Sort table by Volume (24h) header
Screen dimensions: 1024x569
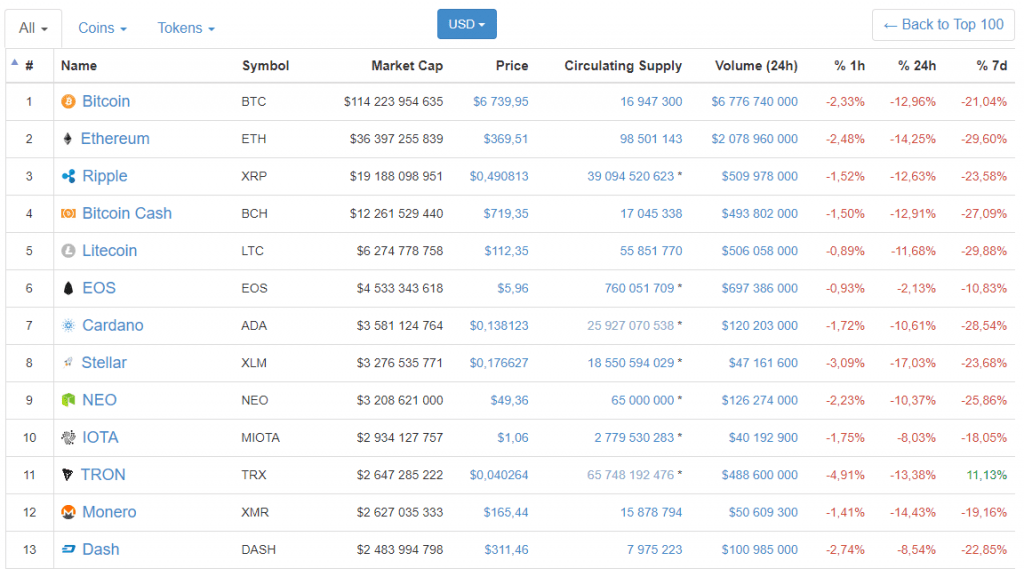(756, 66)
